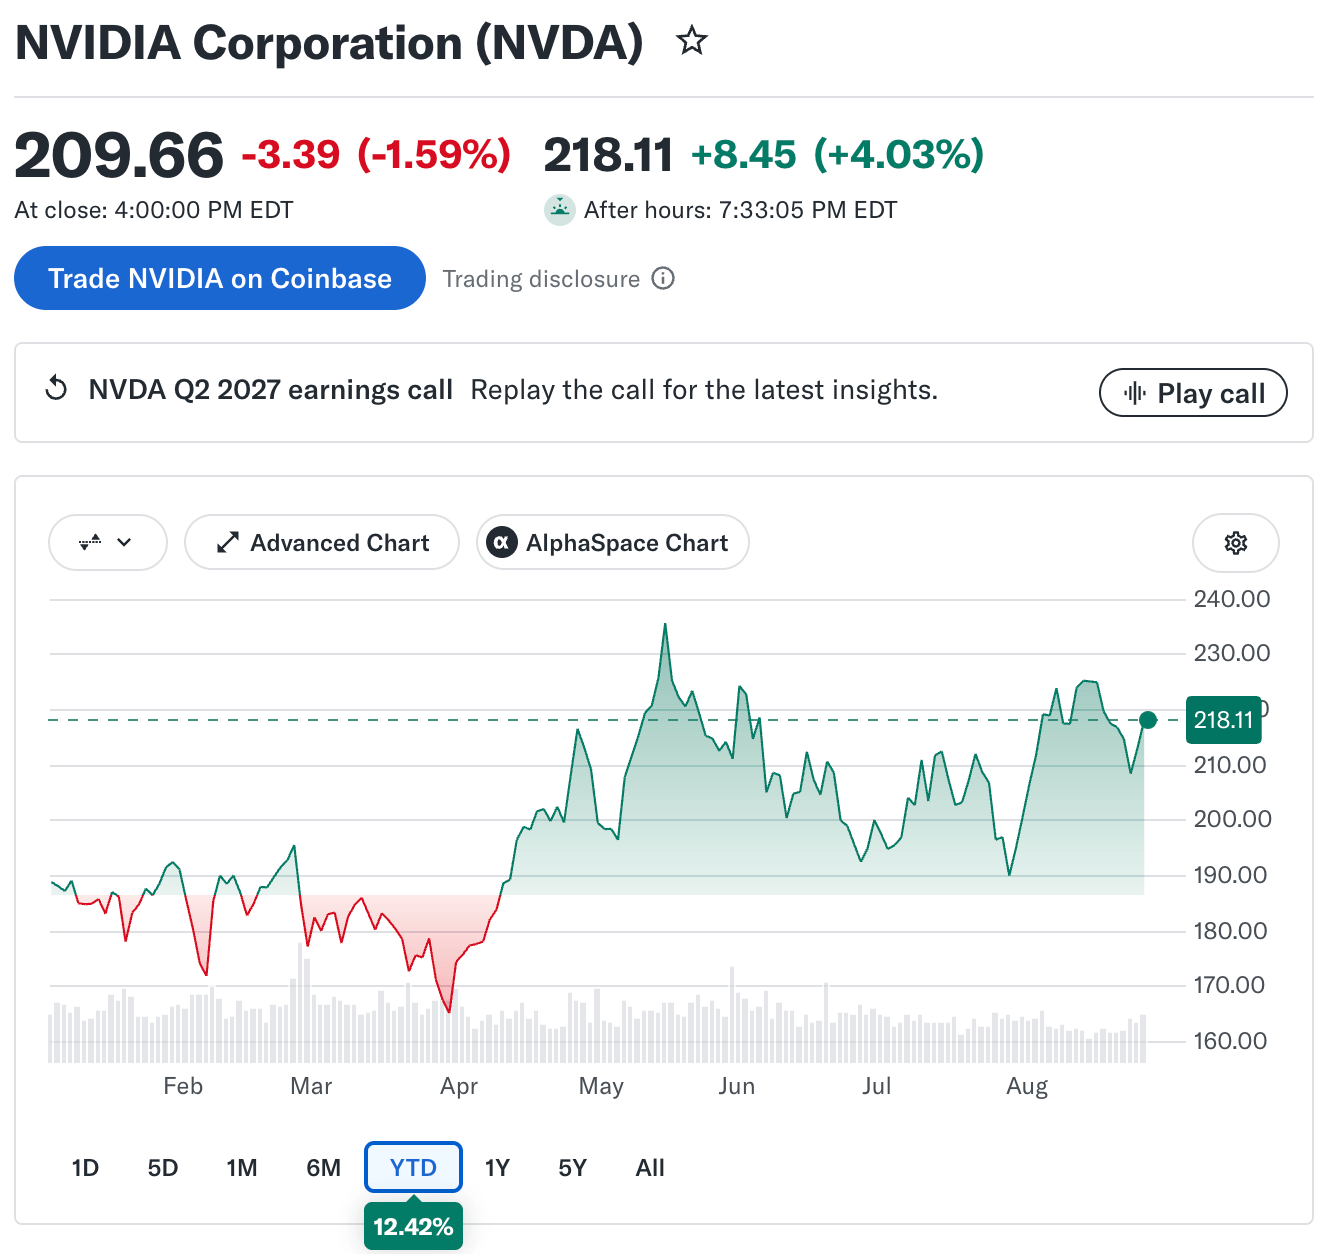Open chart settings gear icon
The height and width of the screenshot is (1254, 1332).
[1236, 543]
